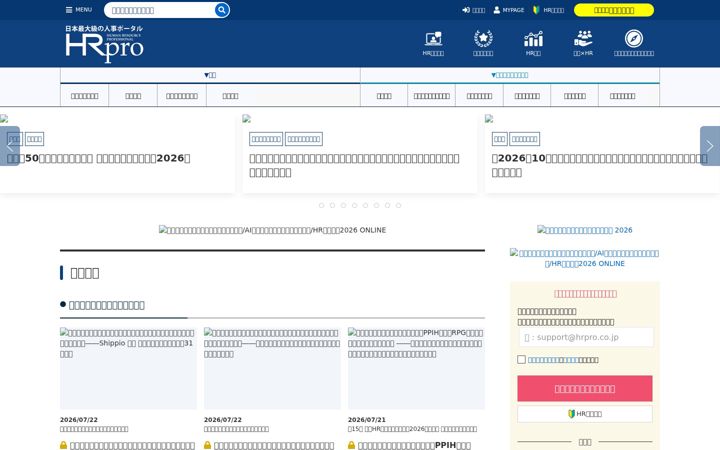Open the PPIH RPG article thumbnail
Screen dimensions: 720x450
[416, 368]
